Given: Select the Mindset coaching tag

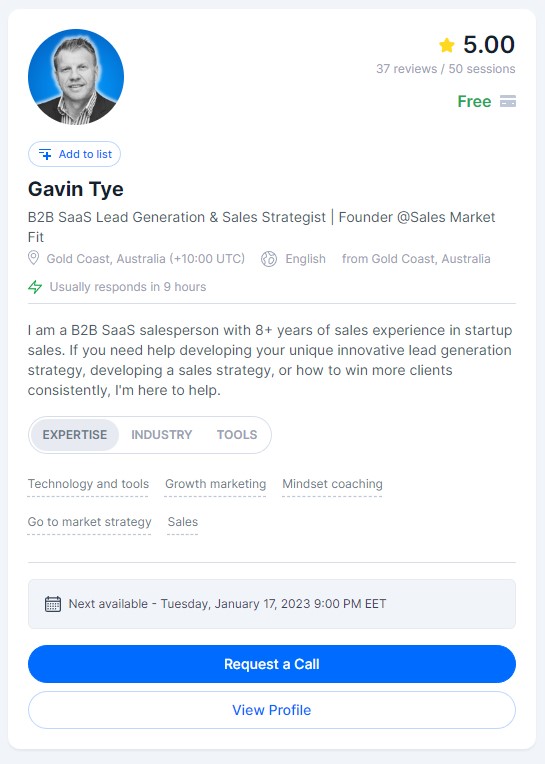Looking at the screenshot, I should (332, 484).
